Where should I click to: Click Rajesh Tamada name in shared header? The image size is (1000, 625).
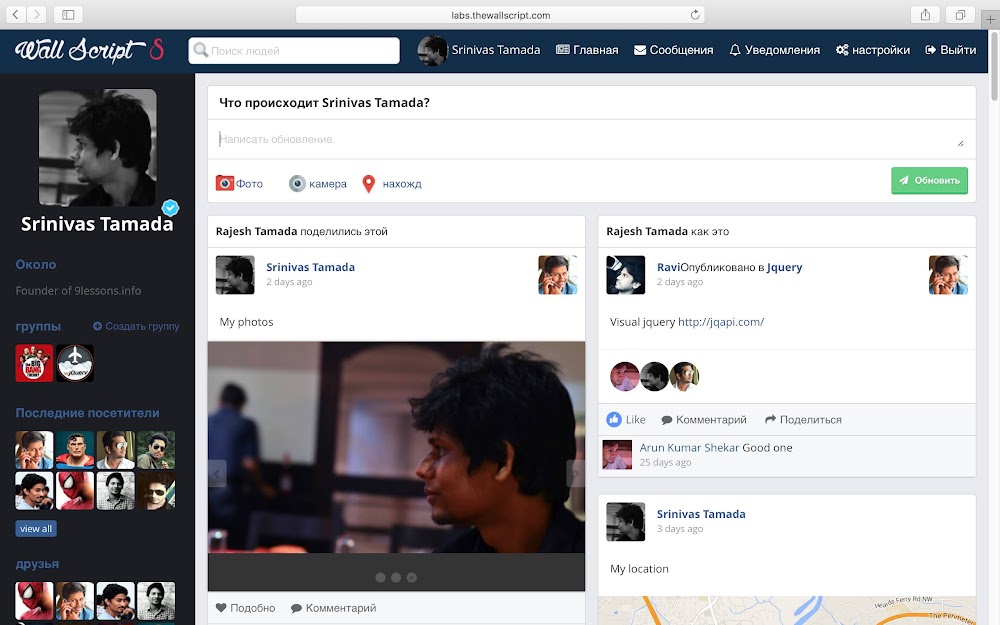(x=256, y=232)
